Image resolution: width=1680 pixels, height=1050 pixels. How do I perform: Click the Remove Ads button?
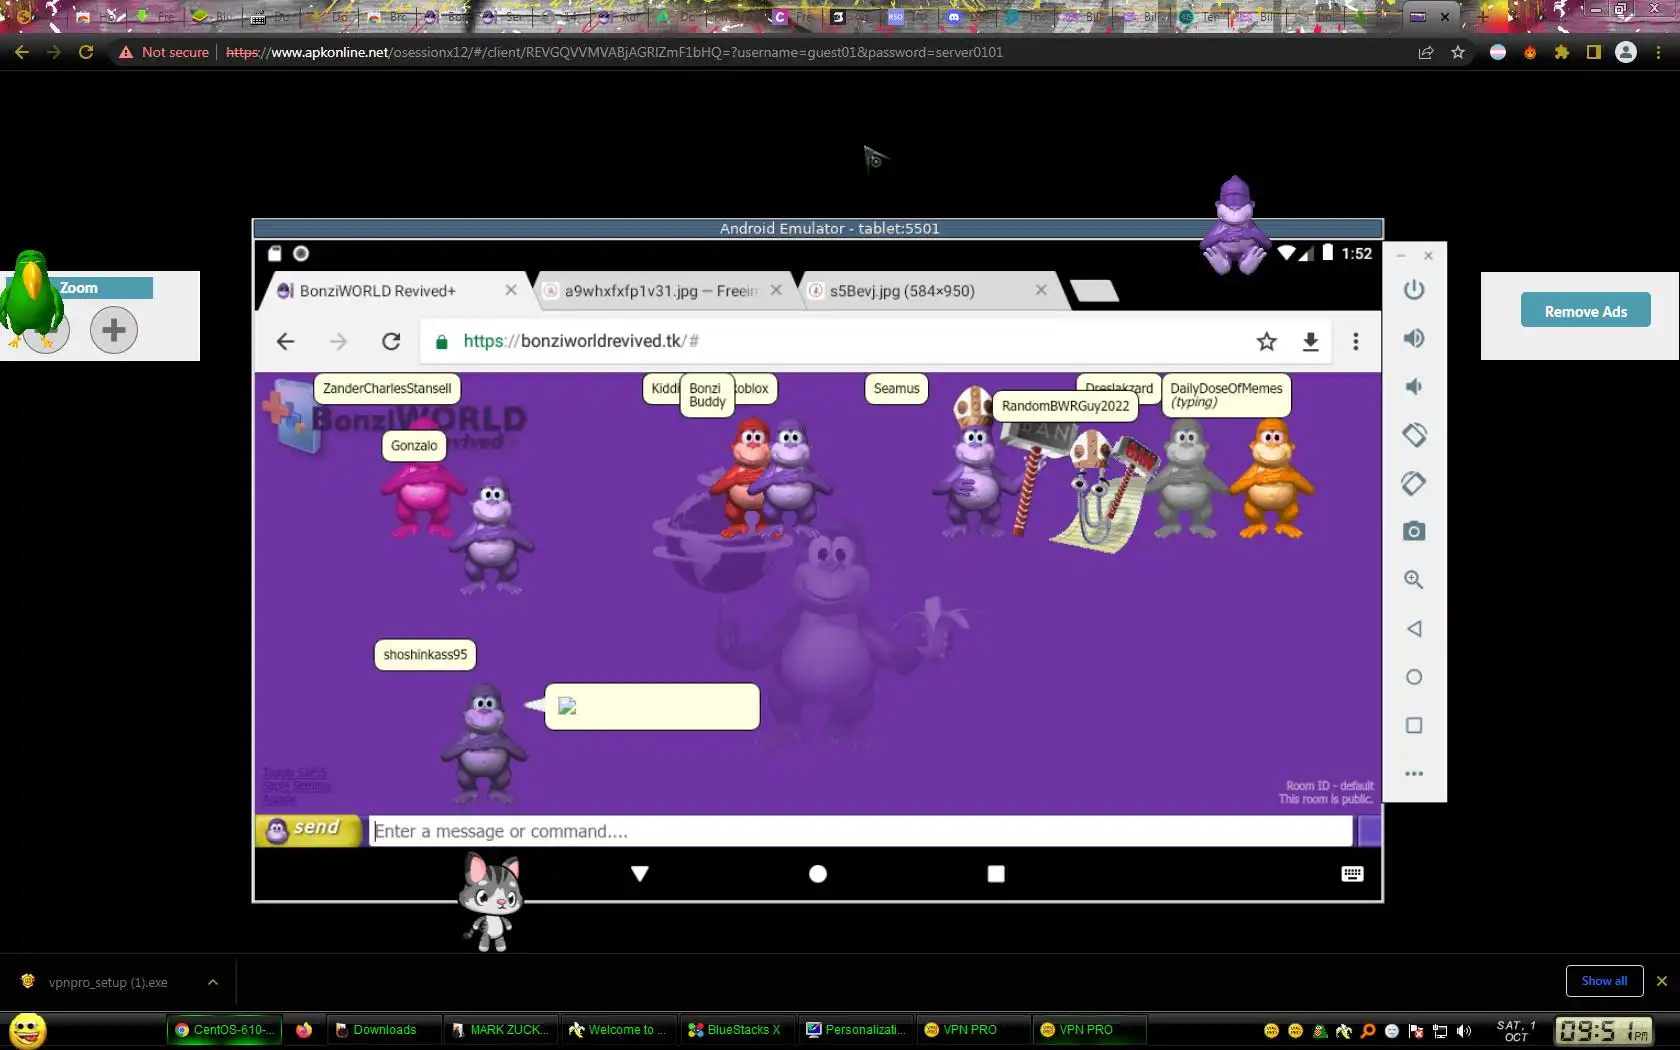[x=1585, y=311]
